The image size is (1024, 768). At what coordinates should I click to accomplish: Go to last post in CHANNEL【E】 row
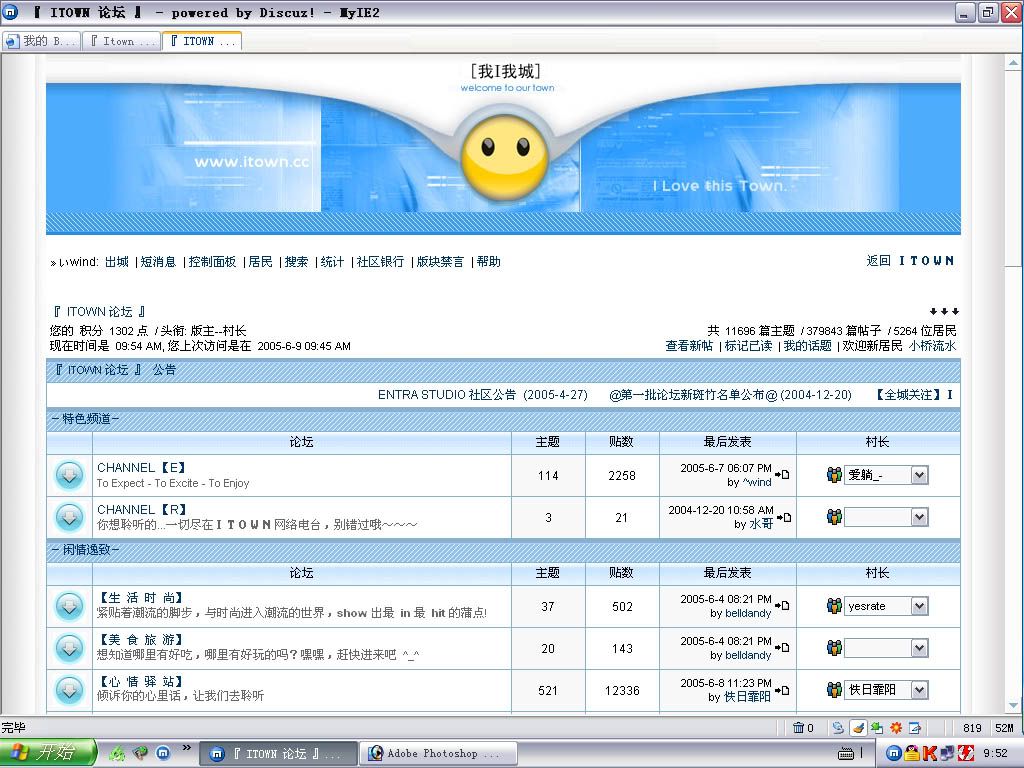[x=782, y=474]
